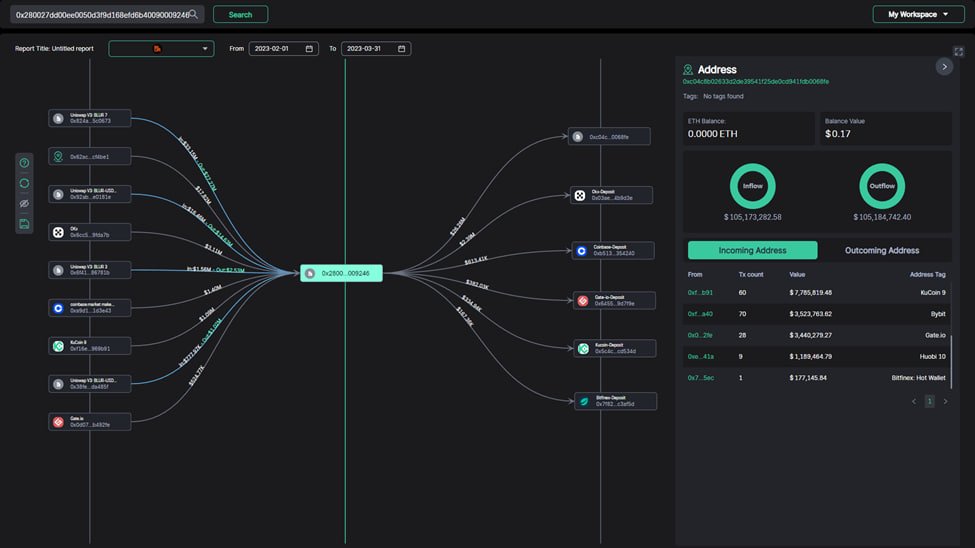Click the Address panel pin icon
Image resolution: width=975 pixels, height=548 pixels.
coord(688,70)
